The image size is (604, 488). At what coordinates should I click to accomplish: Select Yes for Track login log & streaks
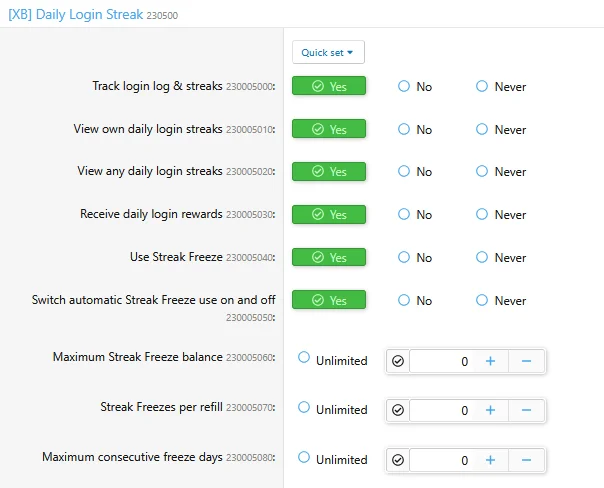[x=329, y=86]
